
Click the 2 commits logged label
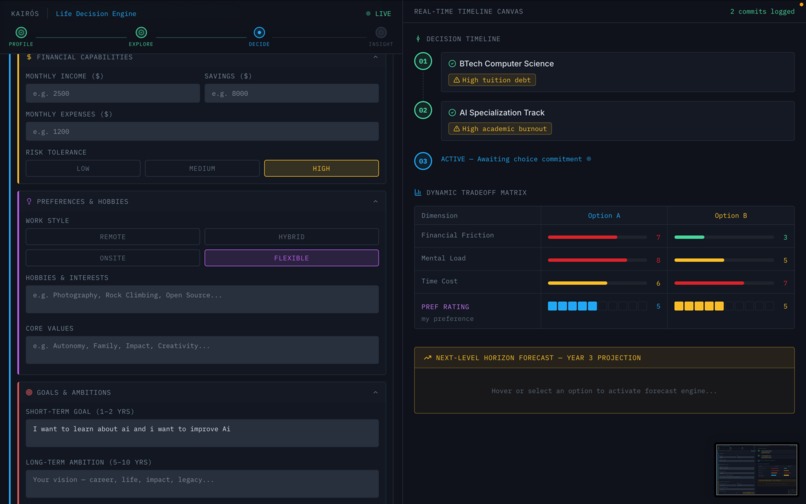click(762, 11)
